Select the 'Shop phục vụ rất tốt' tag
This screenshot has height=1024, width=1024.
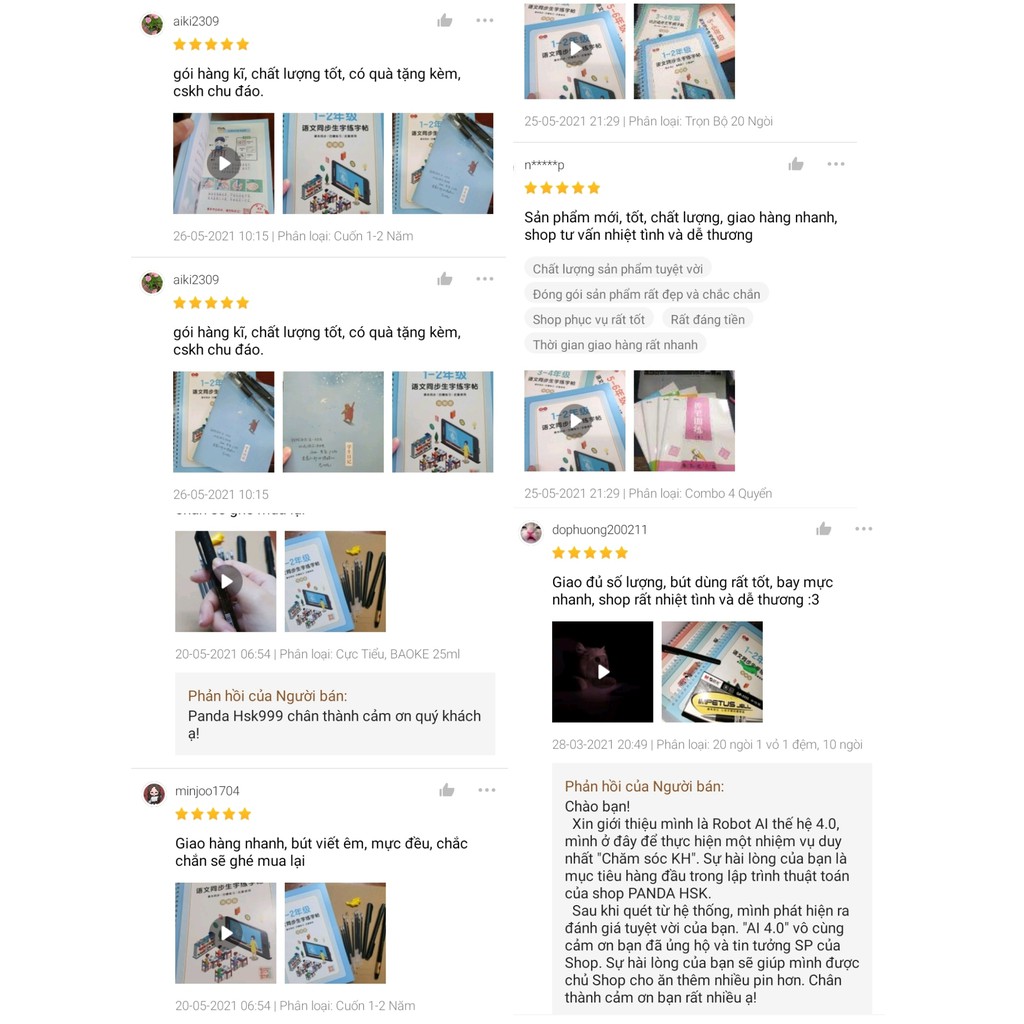click(x=588, y=319)
